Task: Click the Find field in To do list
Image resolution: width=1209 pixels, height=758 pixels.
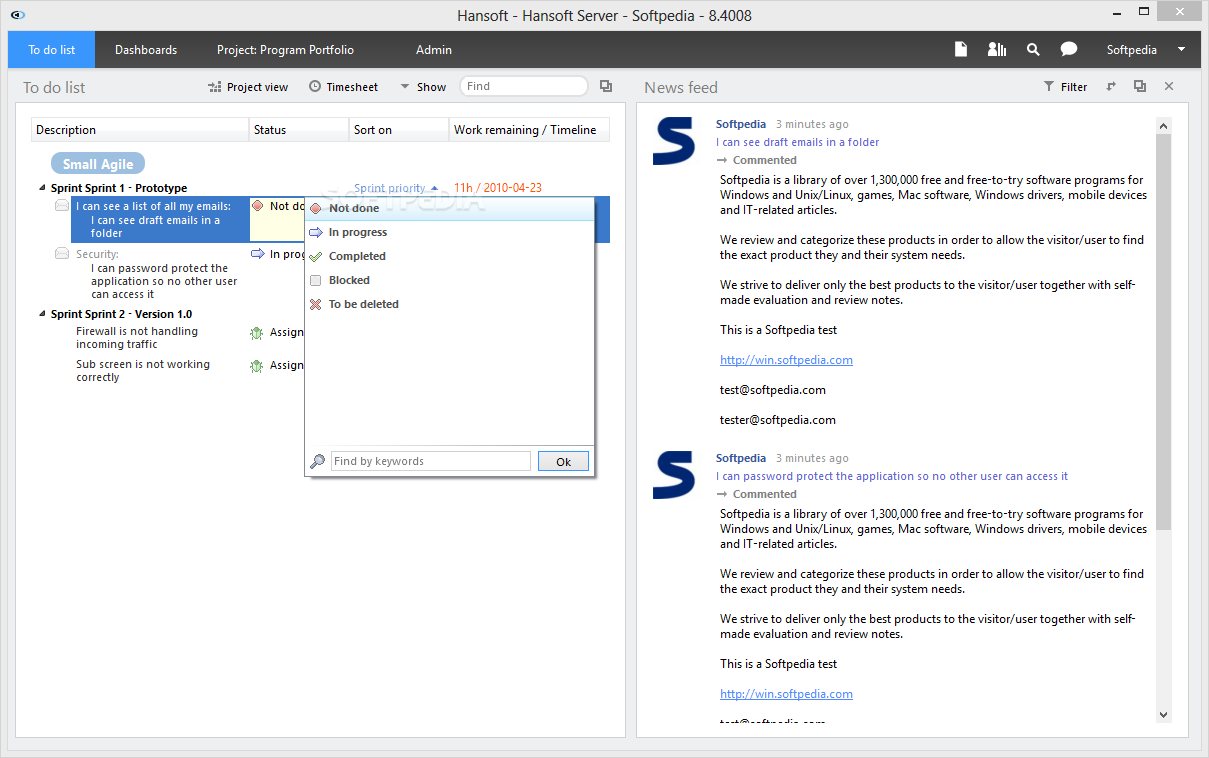Action: [x=523, y=86]
